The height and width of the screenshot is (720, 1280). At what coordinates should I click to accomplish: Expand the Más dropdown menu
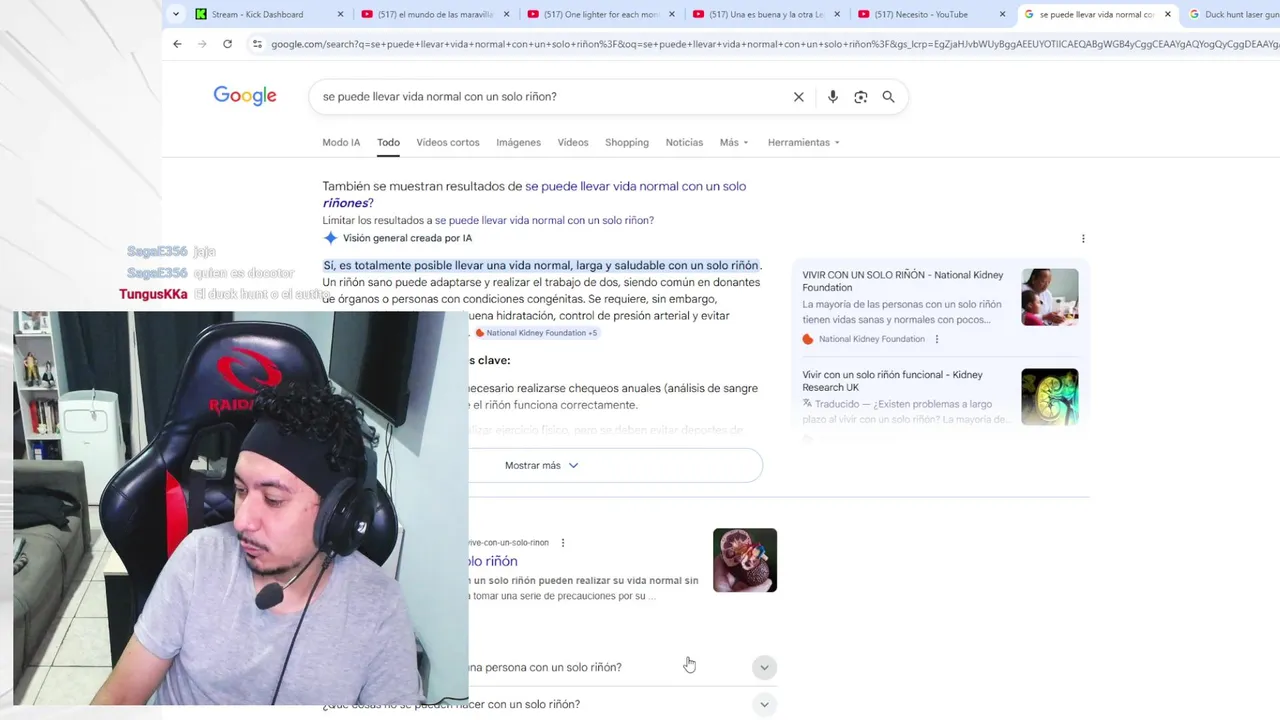pos(734,142)
